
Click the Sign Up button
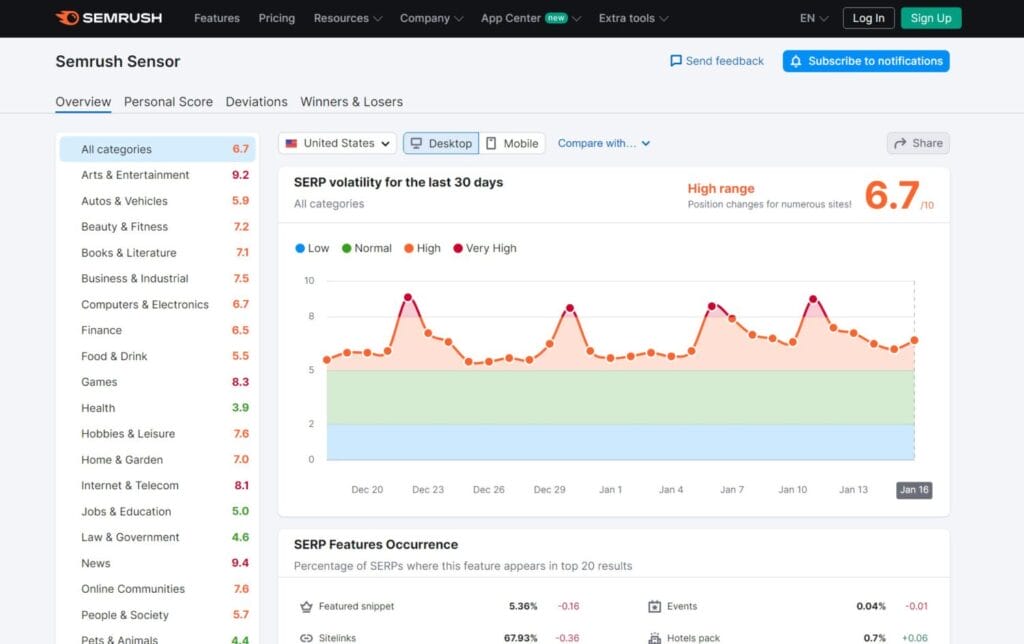(x=931, y=18)
